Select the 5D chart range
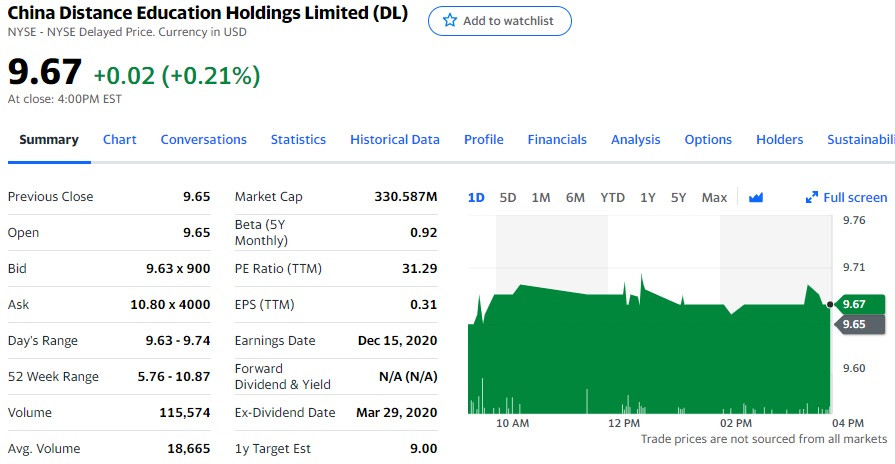 coord(507,197)
